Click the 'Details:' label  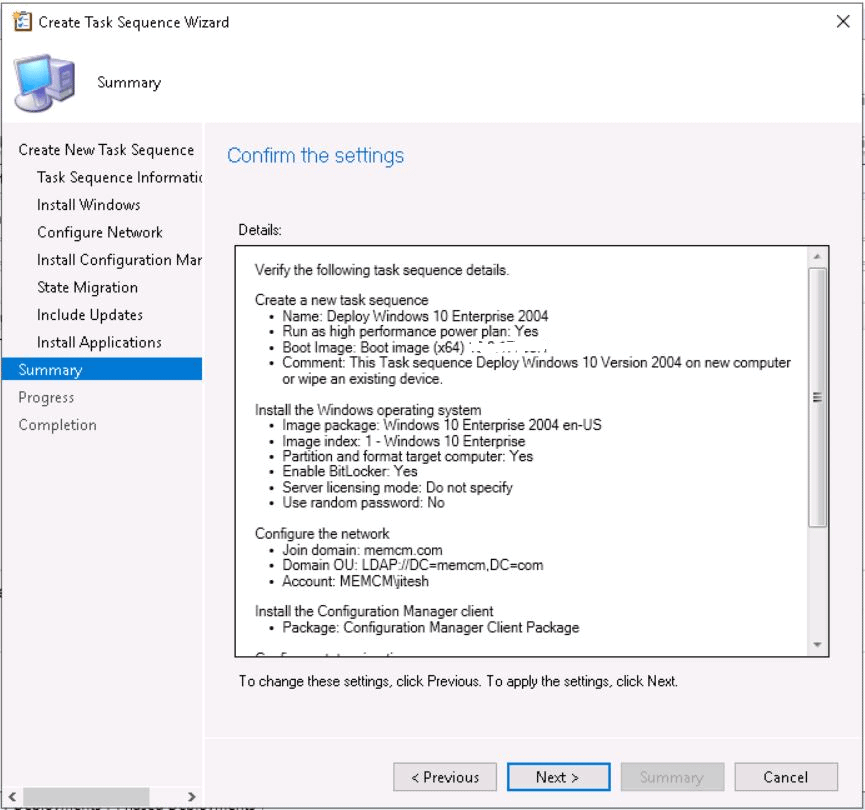point(260,230)
